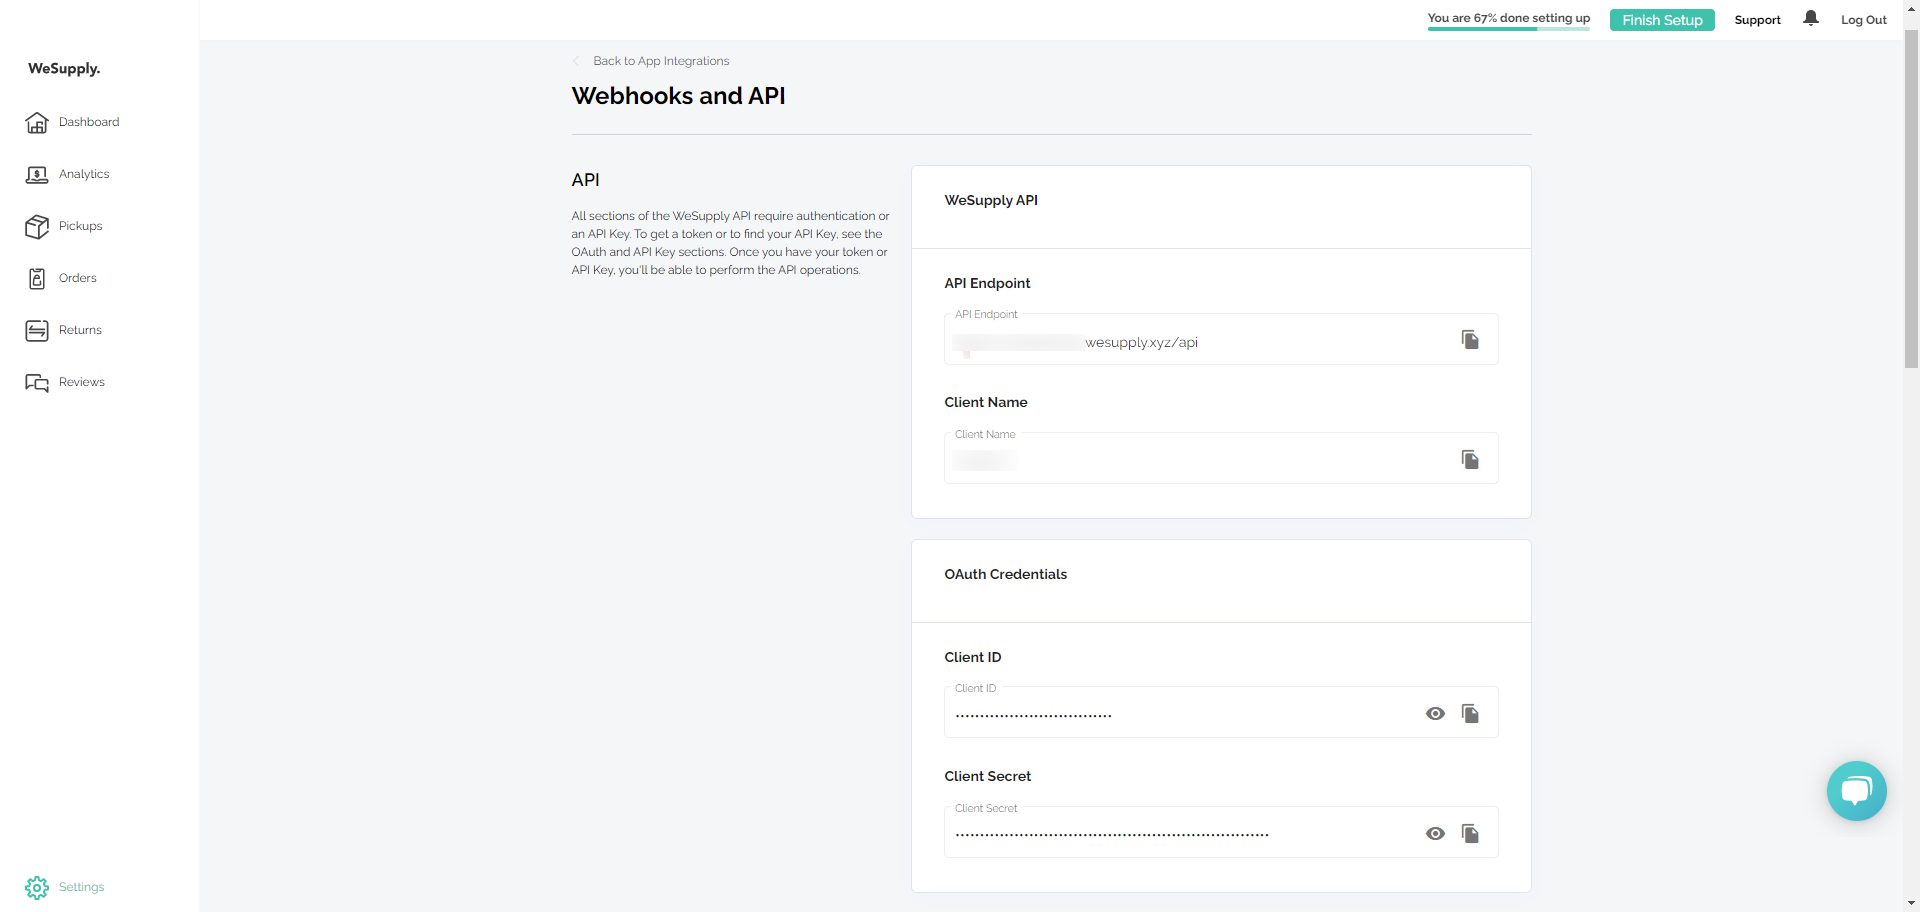Image resolution: width=1920 pixels, height=912 pixels.
Task: Open the live chat bubble widget
Action: click(x=1857, y=791)
